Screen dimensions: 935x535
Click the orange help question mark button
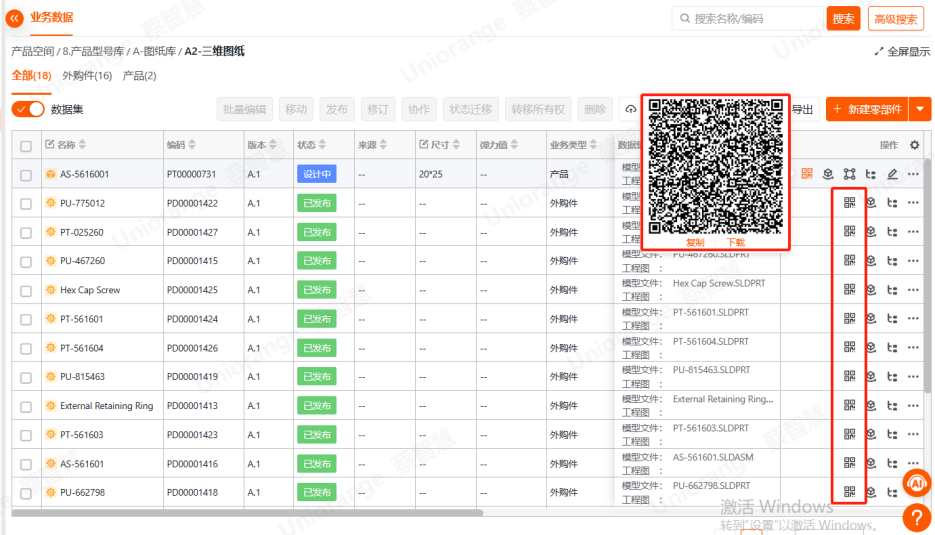click(x=917, y=517)
